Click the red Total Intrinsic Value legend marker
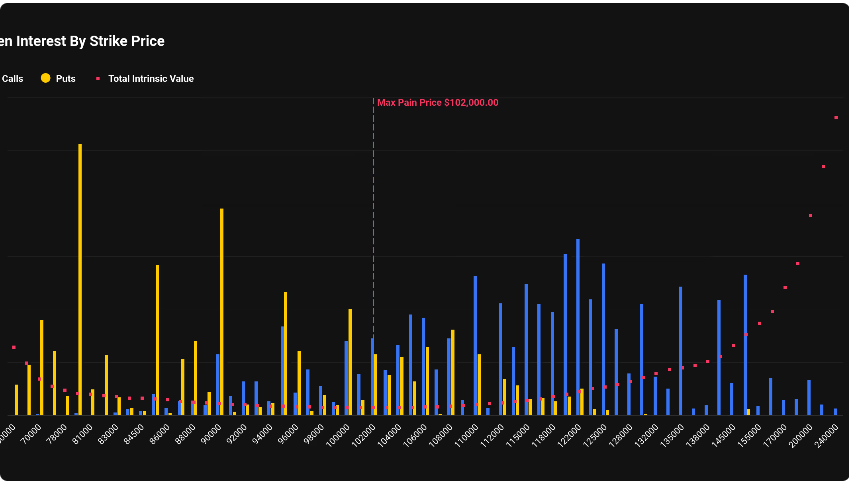The height and width of the screenshot is (482, 849). point(97,78)
